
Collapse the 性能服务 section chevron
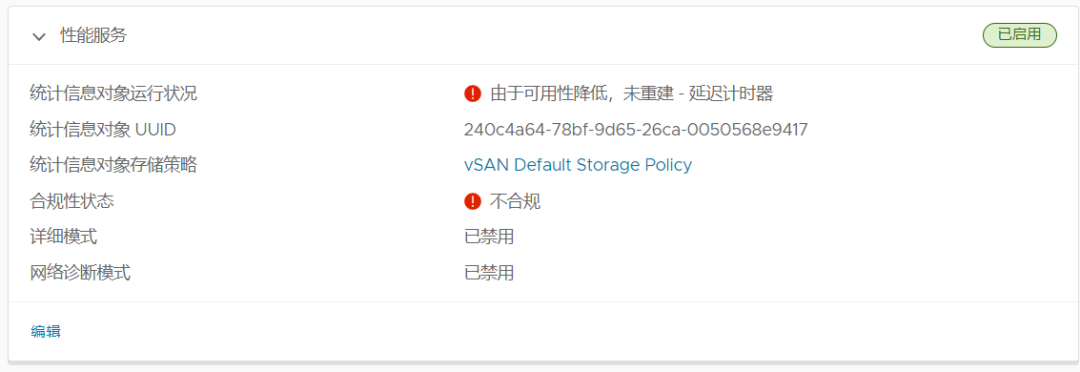(x=39, y=37)
